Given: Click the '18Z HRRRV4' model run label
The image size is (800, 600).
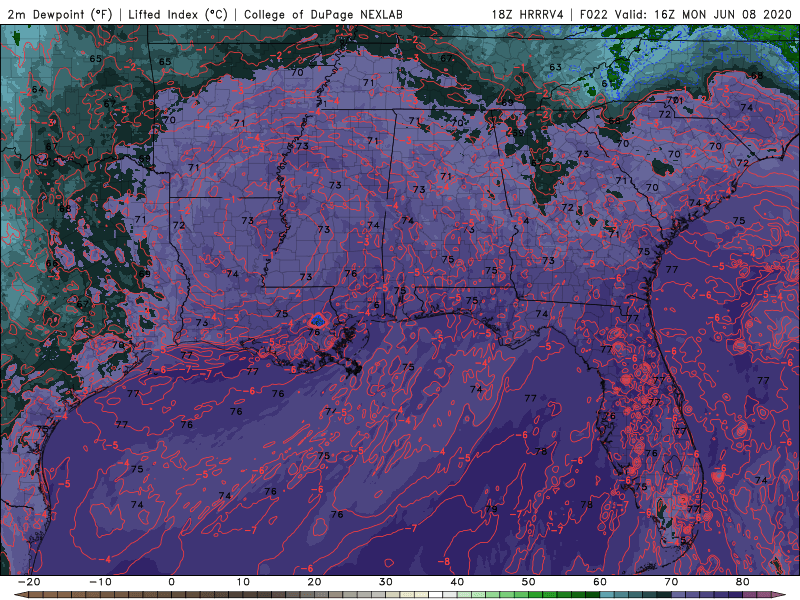Looking at the screenshot, I should tap(528, 15).
